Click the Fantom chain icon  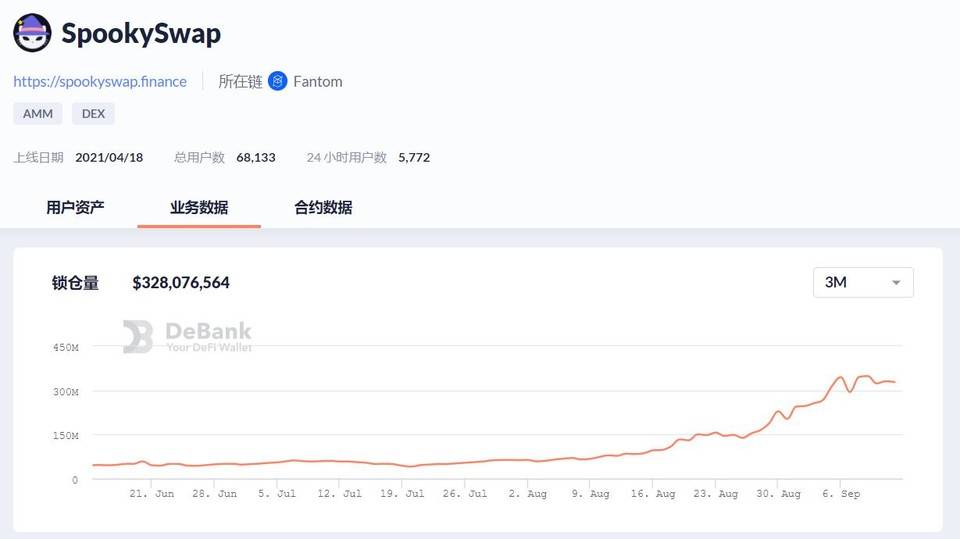[277, 81]
